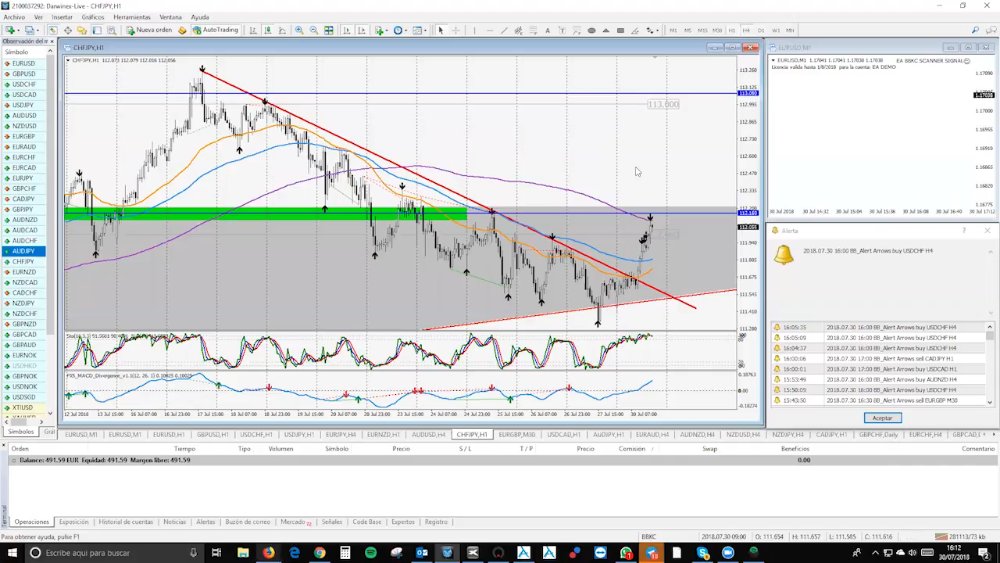Switch chart to M30 timeframe
The width and height of the screenshot is (1000, 563).
click(717, 30)
